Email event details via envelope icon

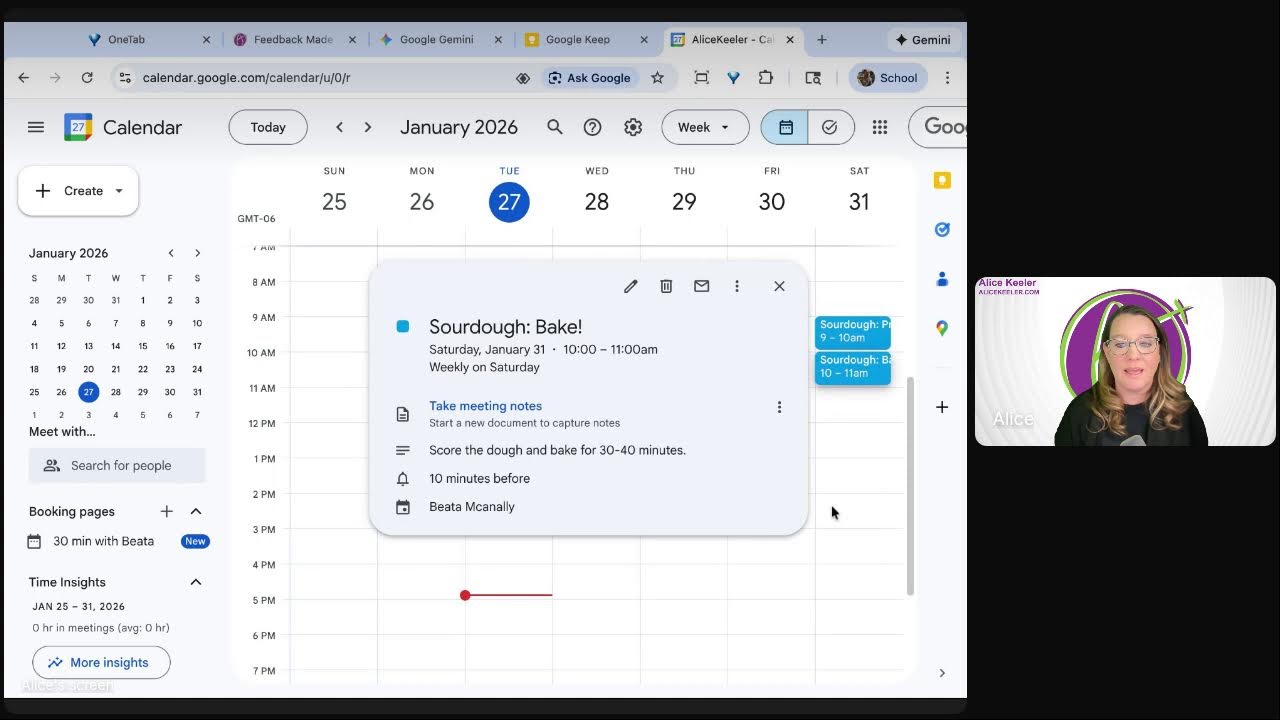tap(702, 286)
